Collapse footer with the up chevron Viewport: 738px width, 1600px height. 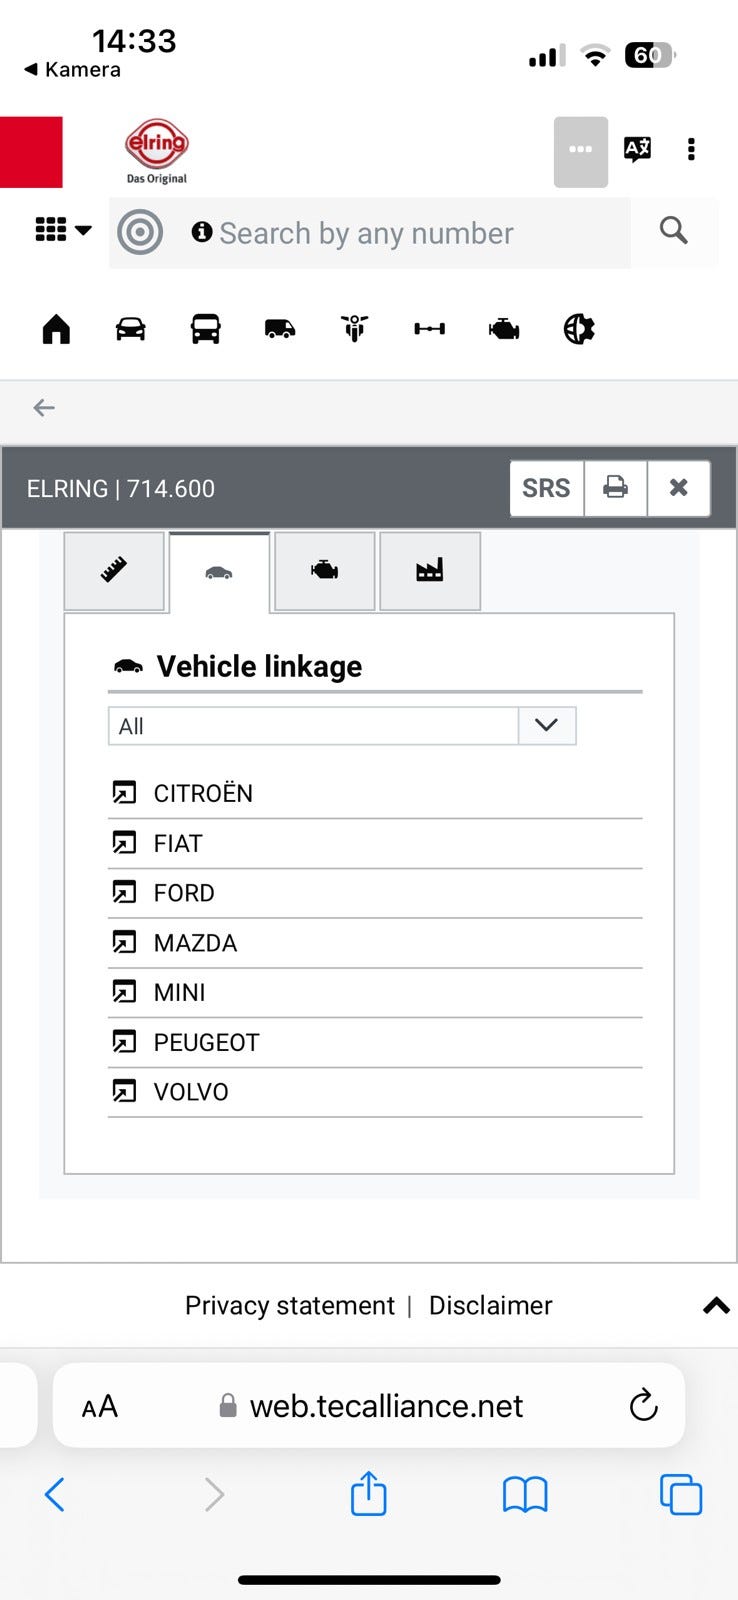click(716, 1306)
